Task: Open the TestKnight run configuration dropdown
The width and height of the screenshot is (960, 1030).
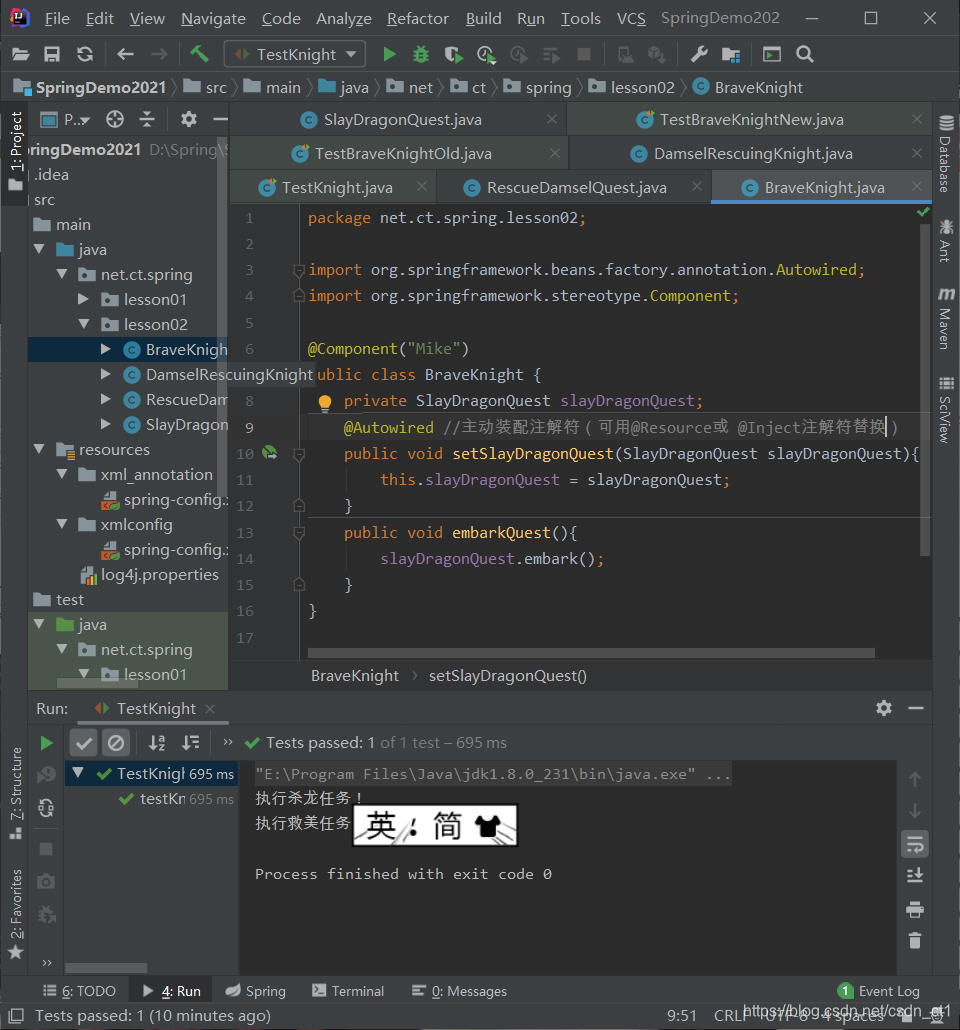Action: pos(294,55)
